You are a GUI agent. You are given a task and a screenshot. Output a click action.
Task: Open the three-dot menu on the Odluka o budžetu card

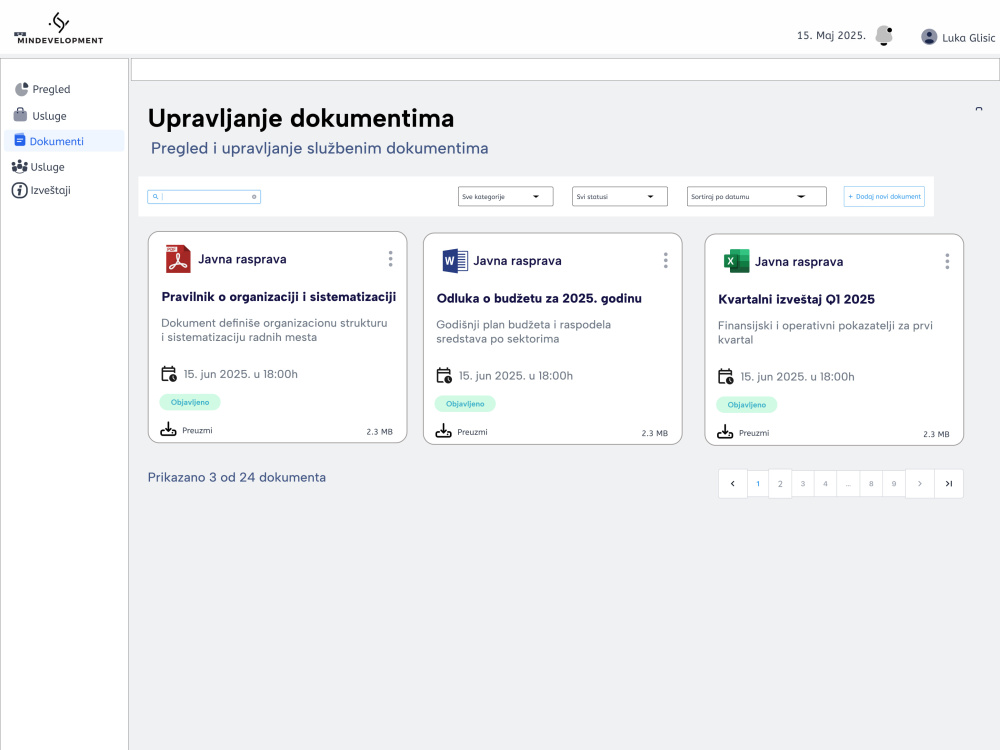pyautogui.click(x=665, y=260)
